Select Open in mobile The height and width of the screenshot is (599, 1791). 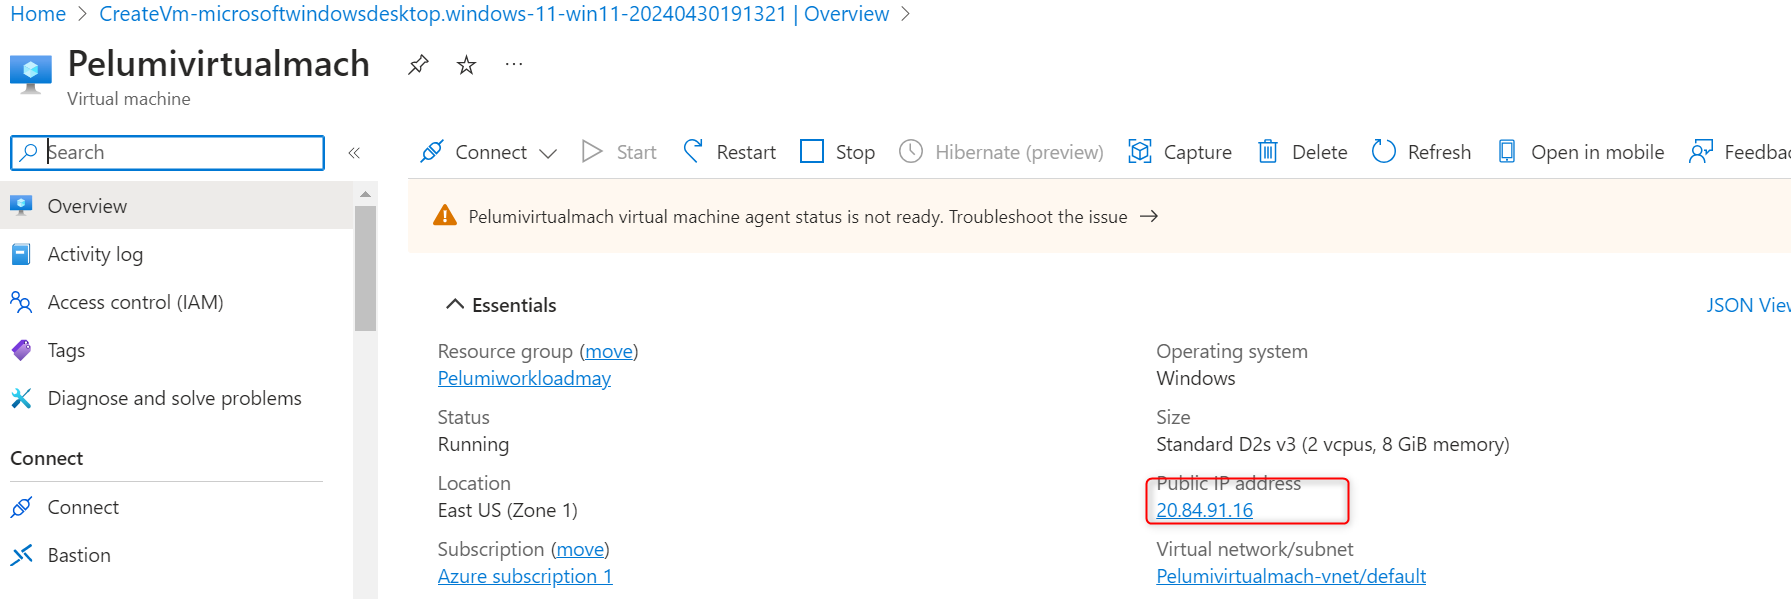[1580, 152]
